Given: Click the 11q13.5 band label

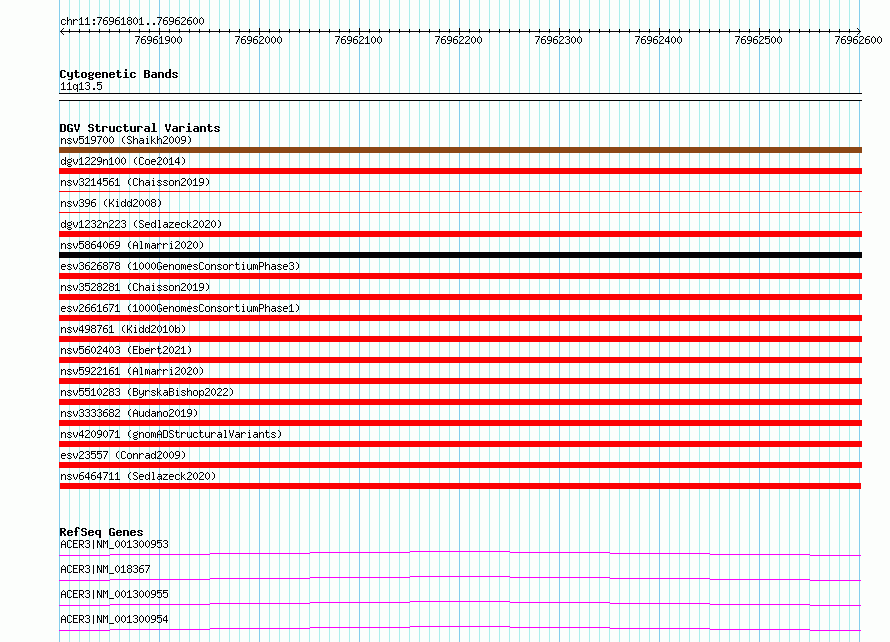Looking at the screenshot, I should coord(81,86).
